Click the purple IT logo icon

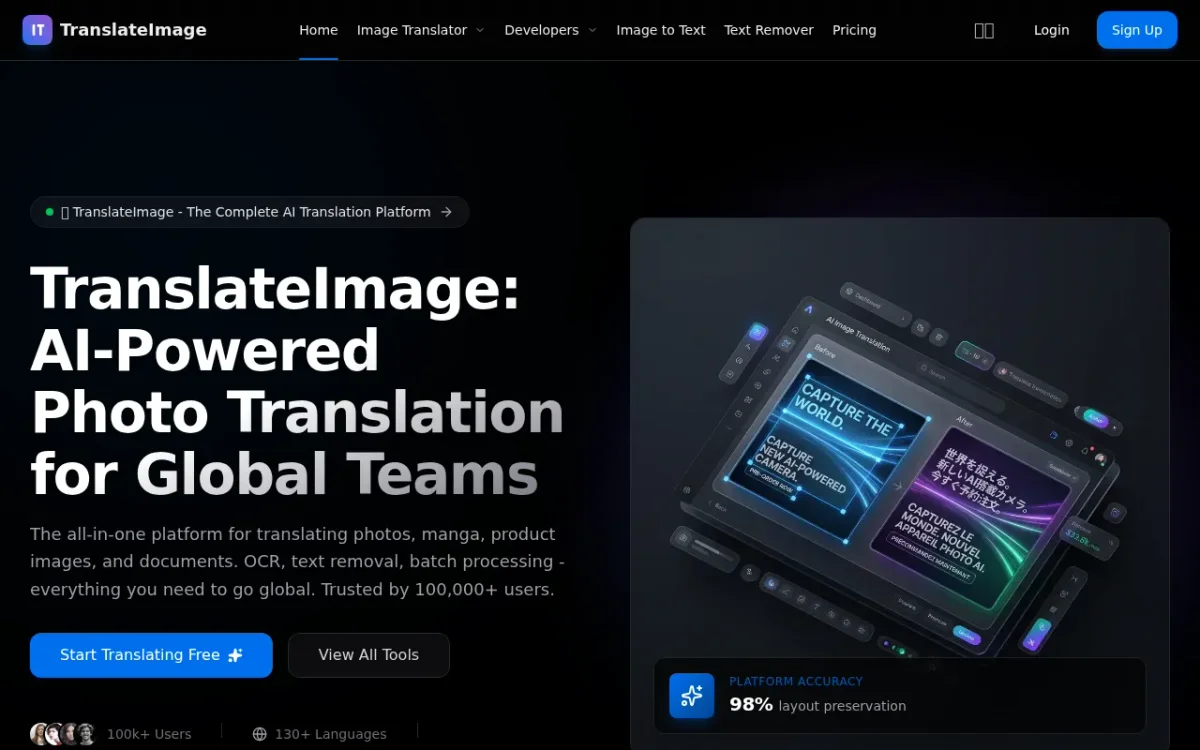38,30
